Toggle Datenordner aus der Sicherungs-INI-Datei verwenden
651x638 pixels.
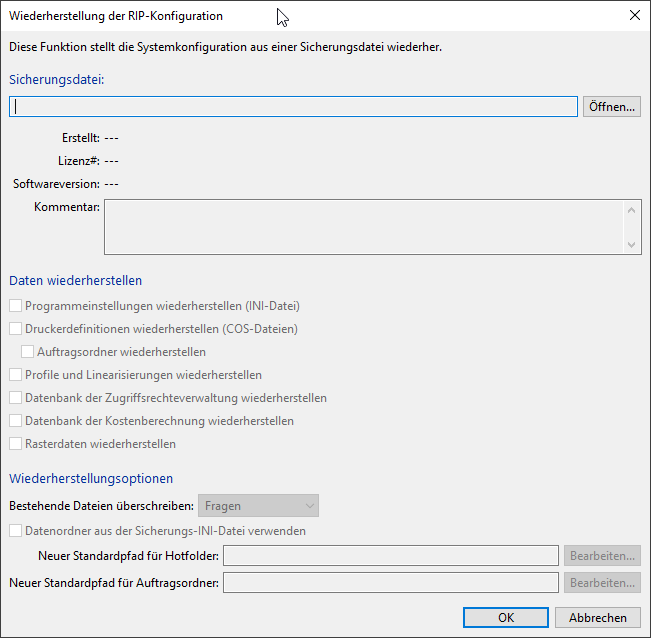pyautogui.click(x=15, y=531)
